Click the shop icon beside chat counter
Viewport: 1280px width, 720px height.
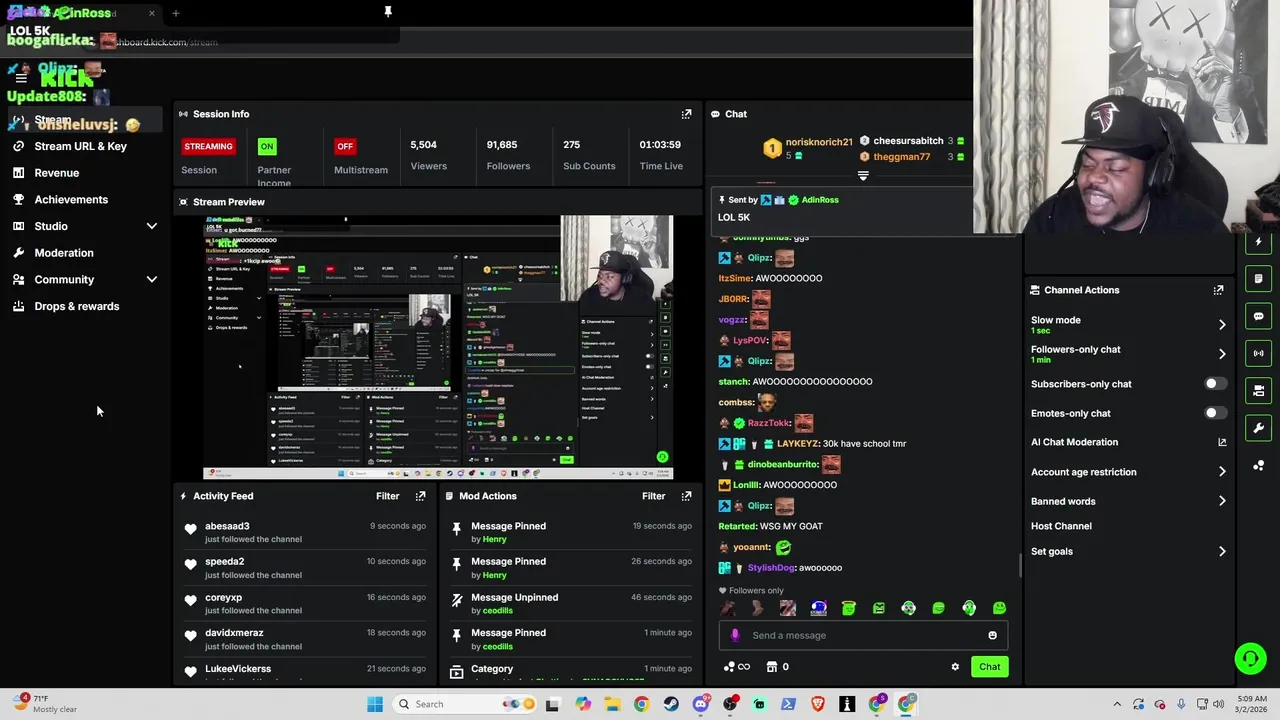[x=772, y=667]
